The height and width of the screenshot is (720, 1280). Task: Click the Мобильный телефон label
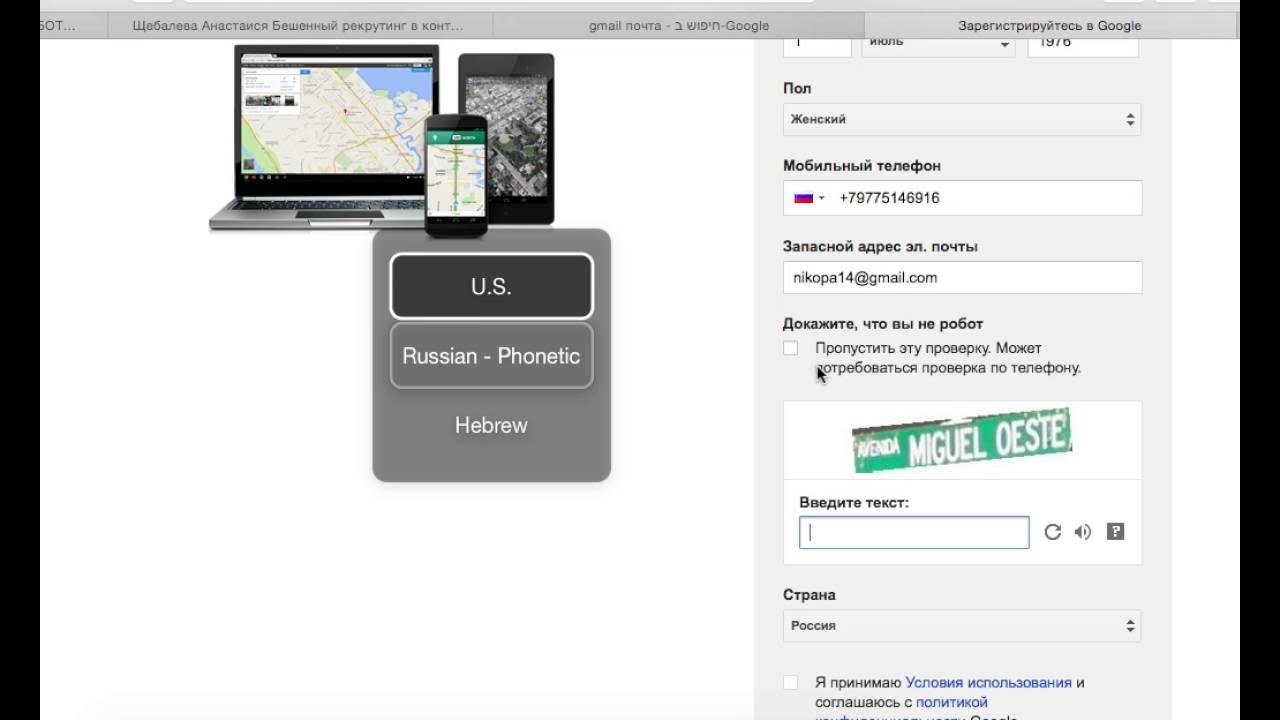click(x=862, y=166)
